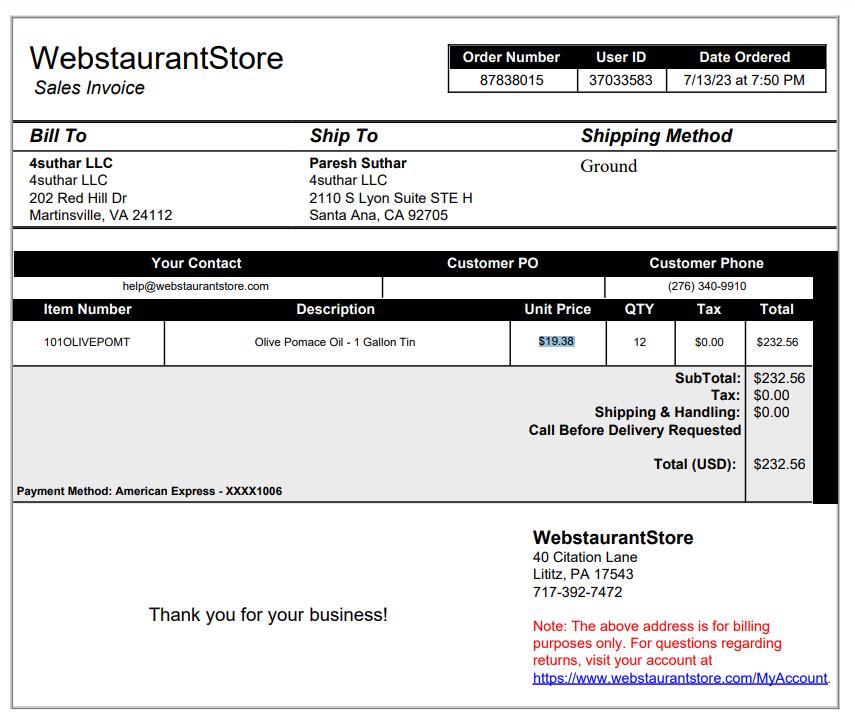Screen dimensions: 855x728
Task: Click the Payment Method American Express line
Action: pos(149,491)
